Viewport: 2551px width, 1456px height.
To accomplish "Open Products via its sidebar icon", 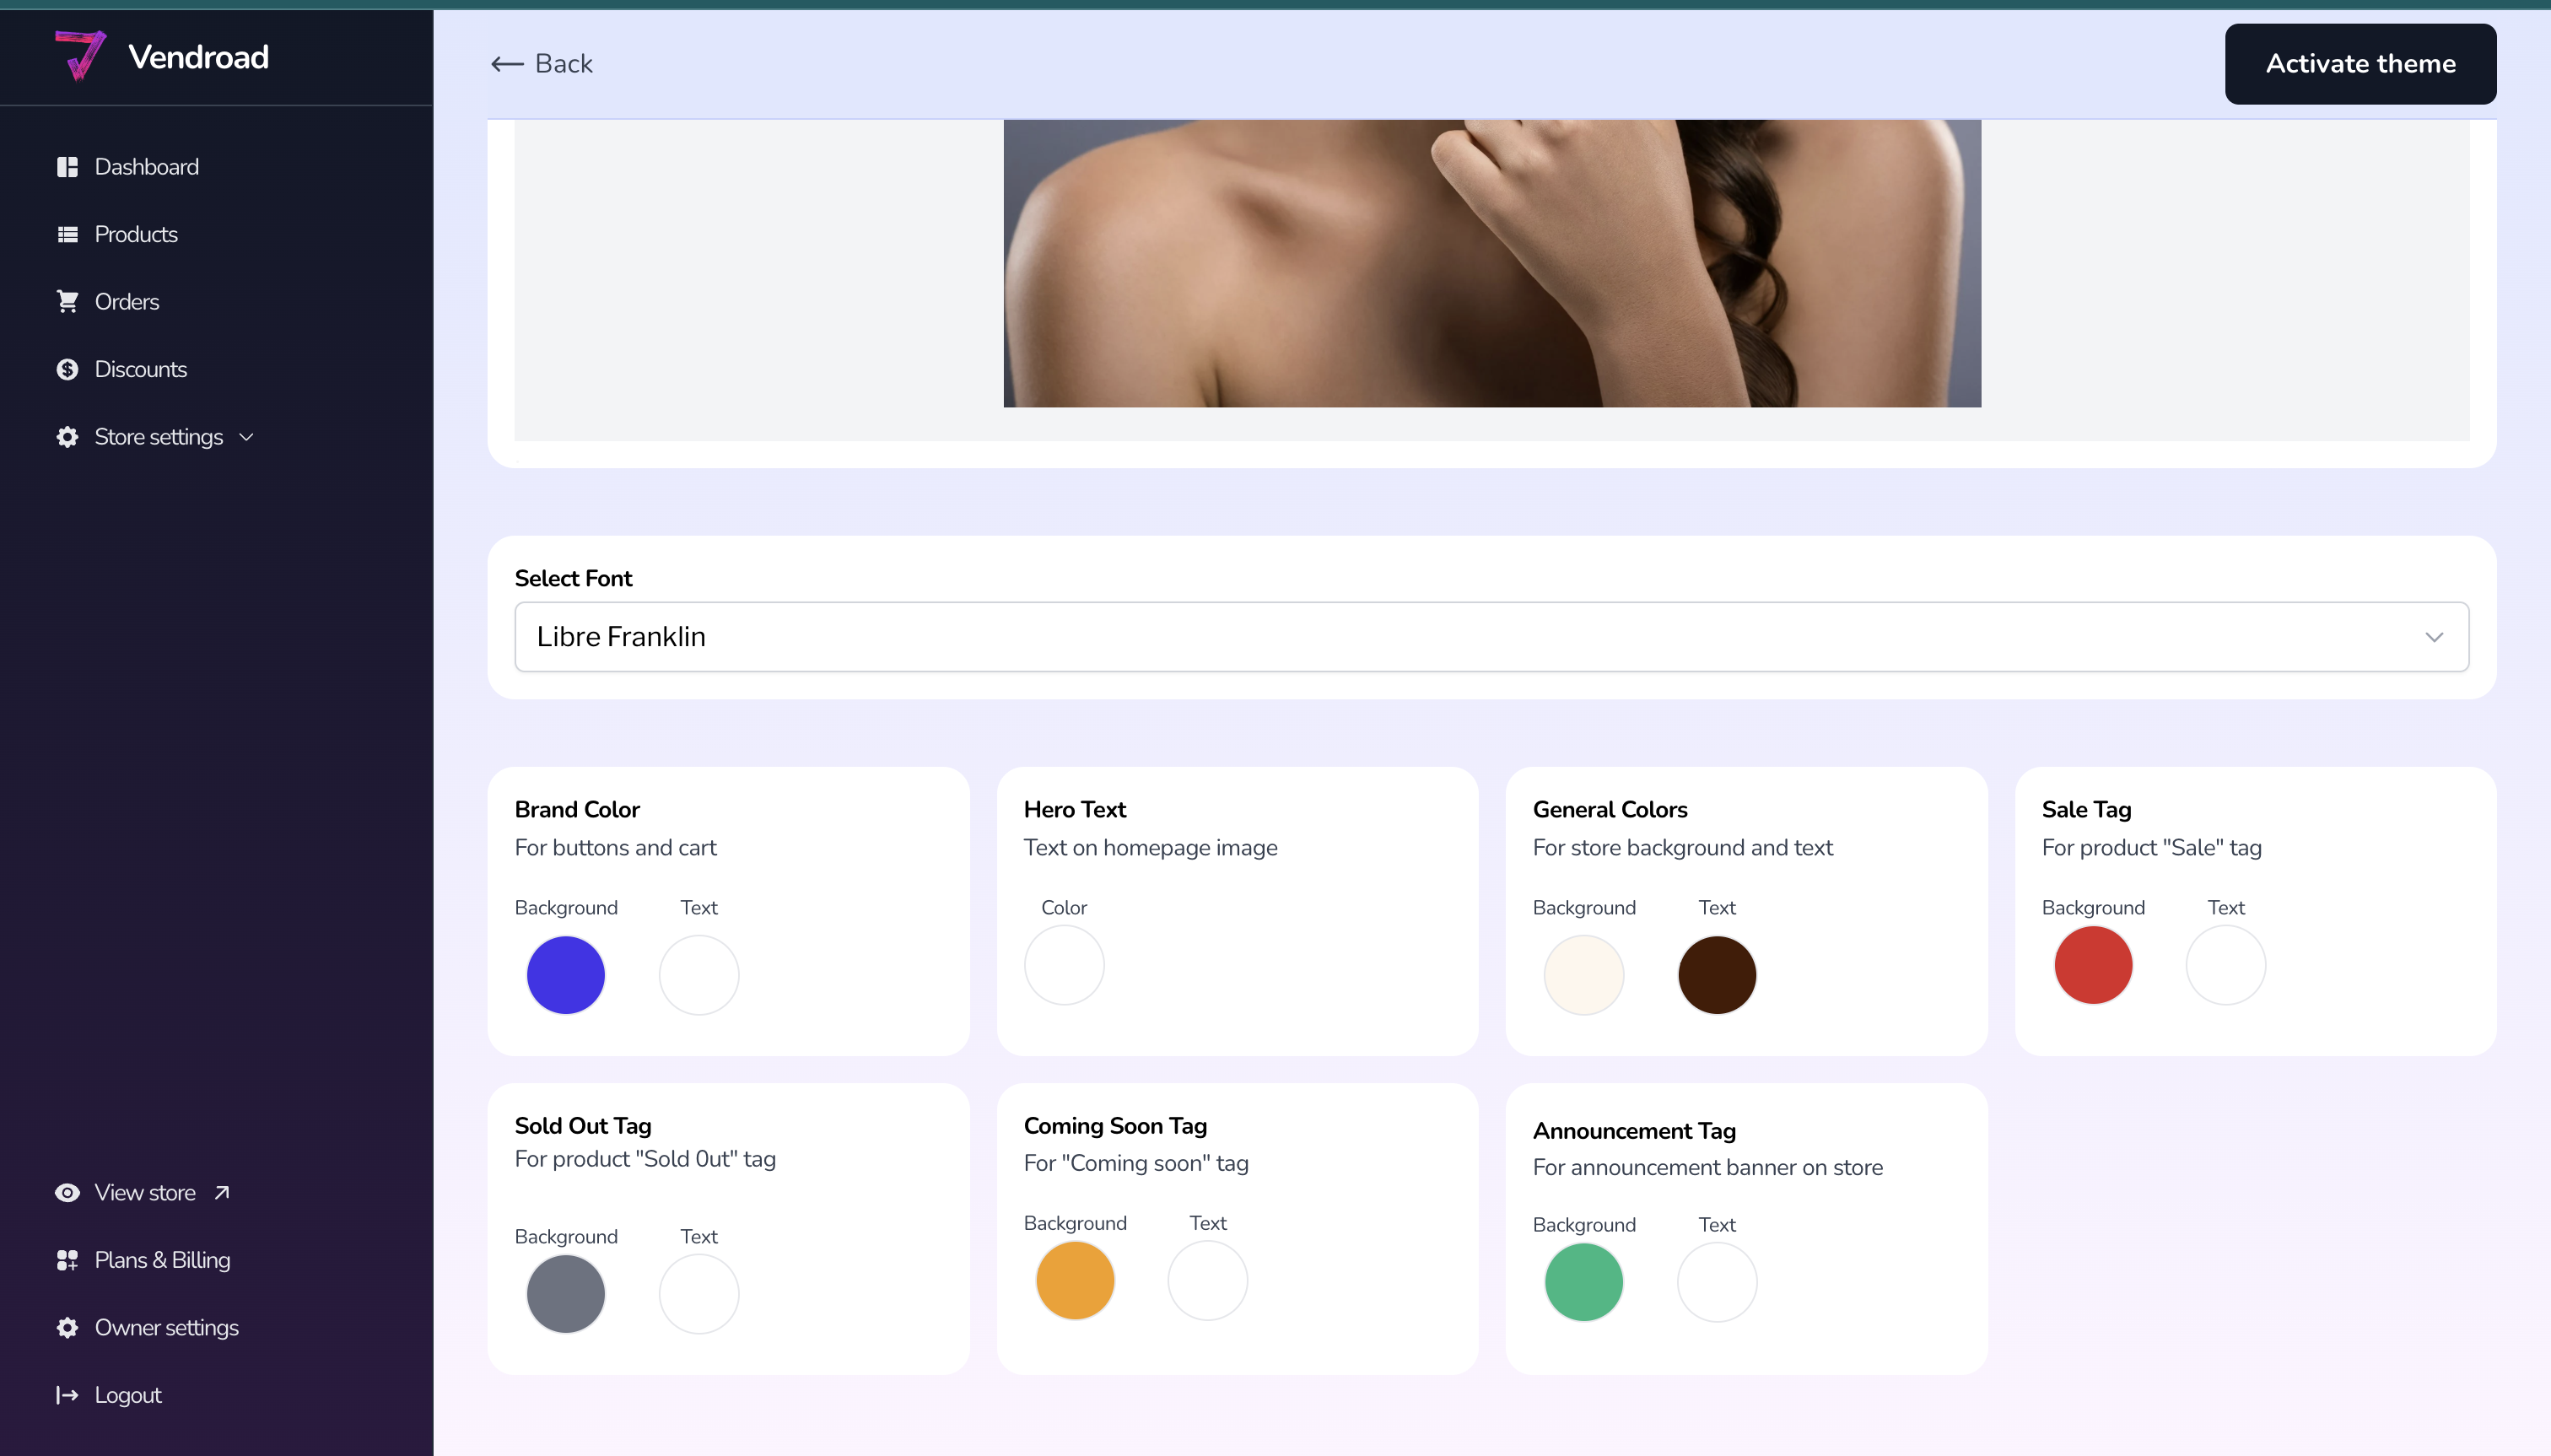I will [67, 233].
